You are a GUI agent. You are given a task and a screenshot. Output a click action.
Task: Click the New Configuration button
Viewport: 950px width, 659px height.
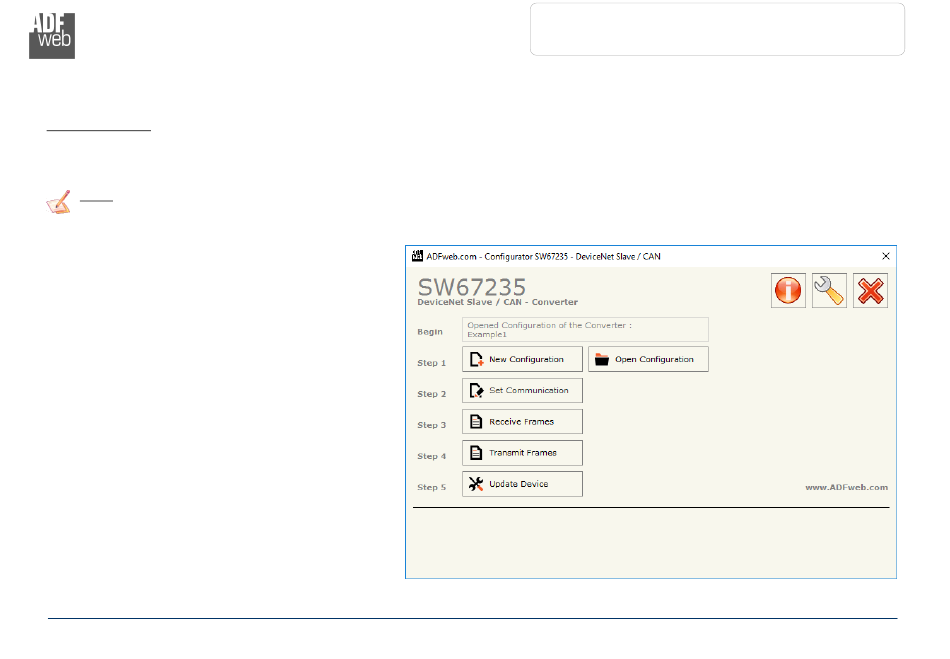click(x=522, y=359)
